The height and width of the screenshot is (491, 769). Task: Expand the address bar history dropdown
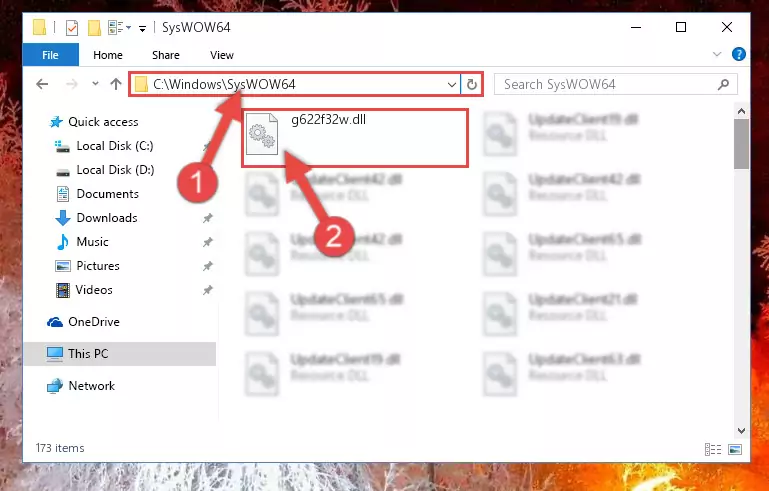452,84
